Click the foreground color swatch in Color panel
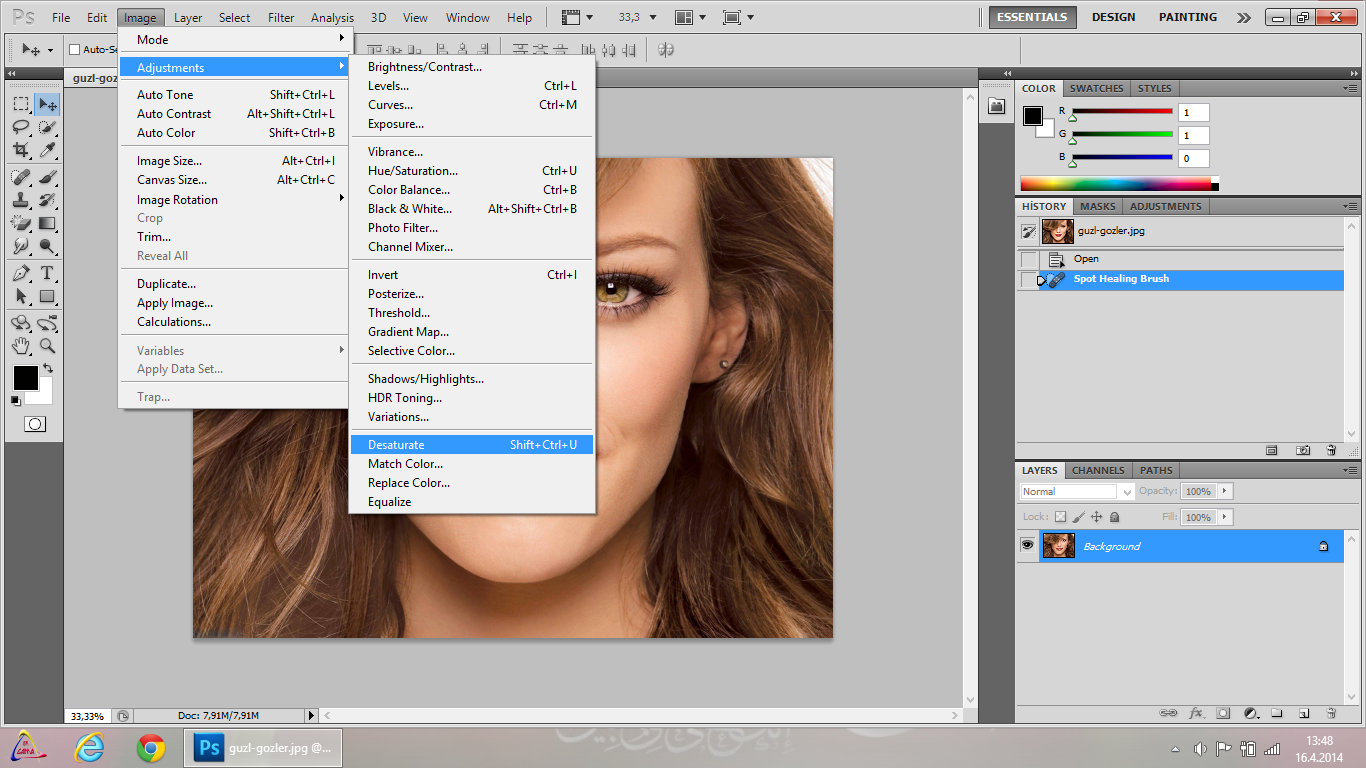 pyautogui.click(x=1032, y=115)
